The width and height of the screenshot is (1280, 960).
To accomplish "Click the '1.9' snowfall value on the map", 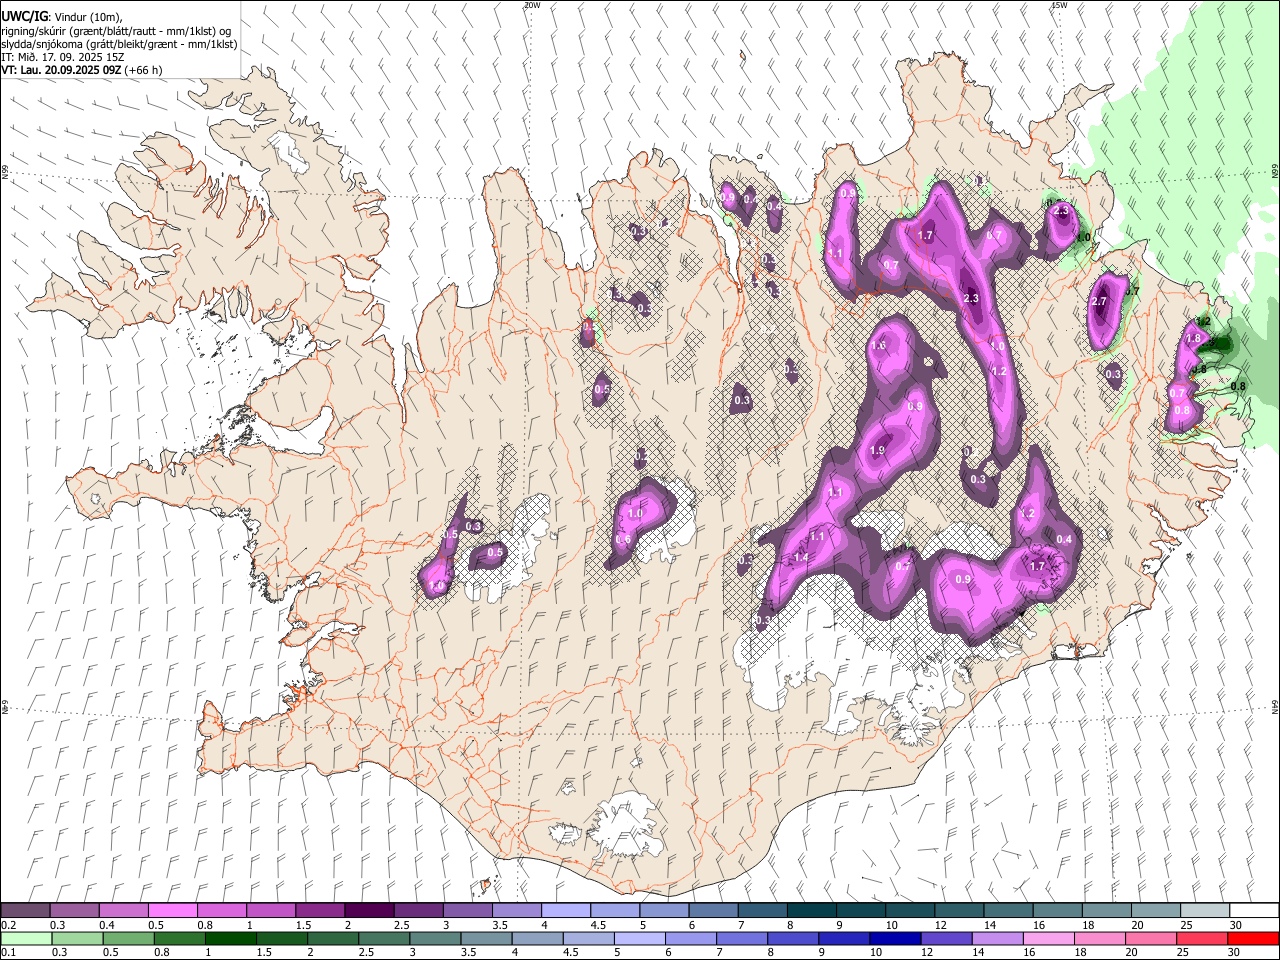I will (878, 451).
